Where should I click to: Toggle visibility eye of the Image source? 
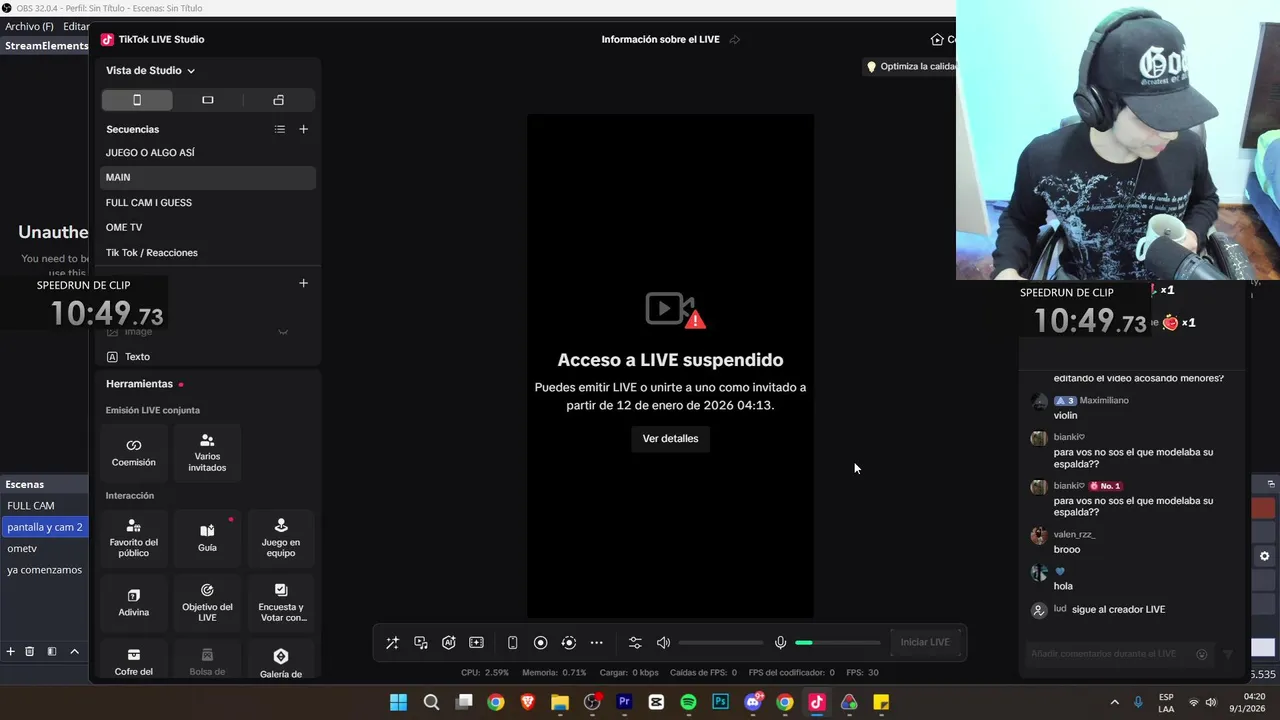coord(283,331)
